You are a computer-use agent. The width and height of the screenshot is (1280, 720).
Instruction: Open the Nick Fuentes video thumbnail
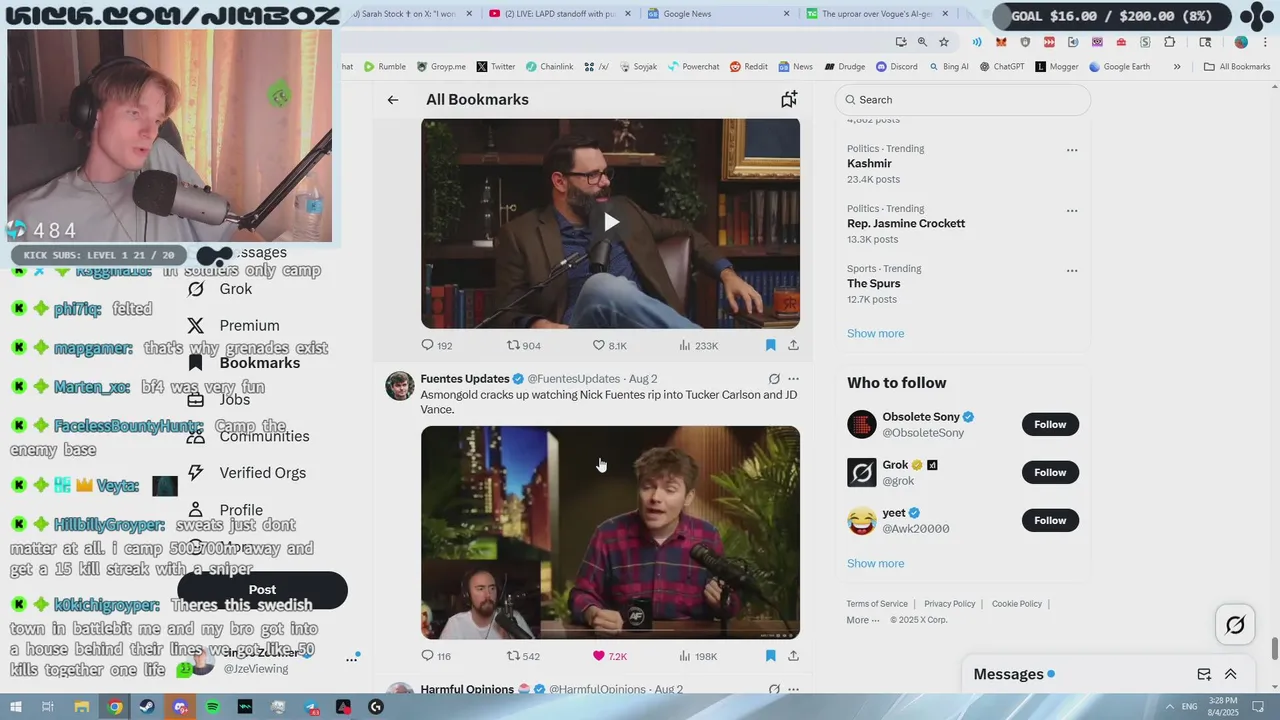pyautogui.click(x=610, y=532)
